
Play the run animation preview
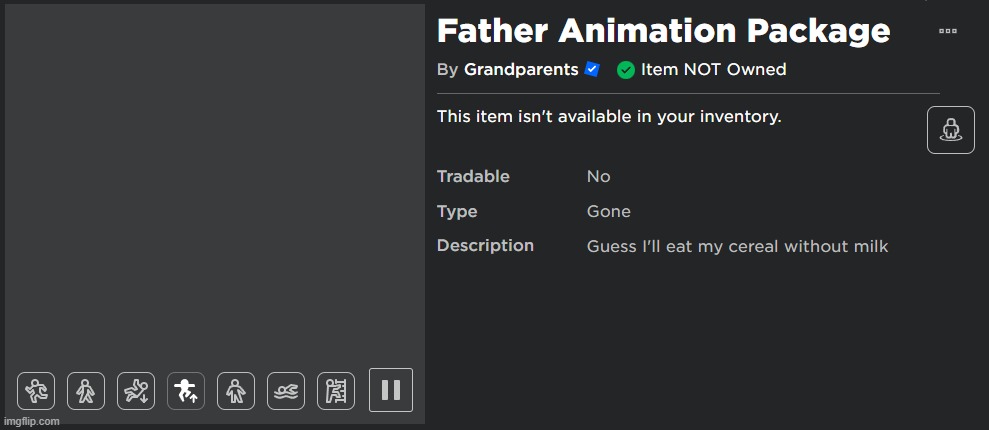pos(36,391)
